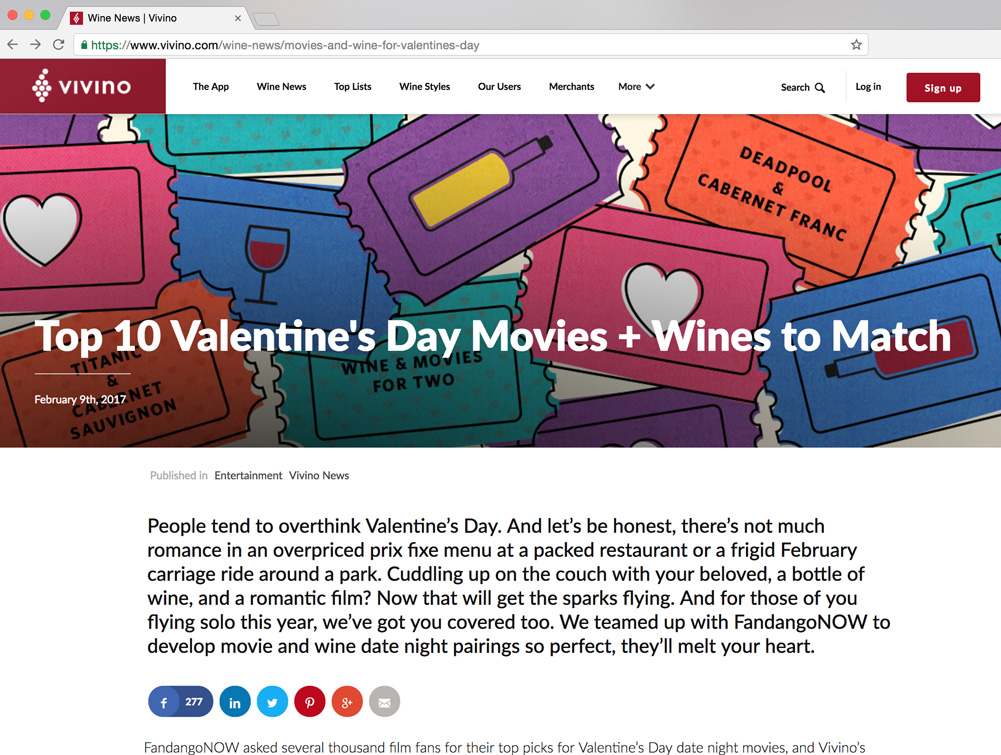Open the Top Lists menu item
Image resolution: width=1001 pixels, height=755 pixels.
(352, 86)
